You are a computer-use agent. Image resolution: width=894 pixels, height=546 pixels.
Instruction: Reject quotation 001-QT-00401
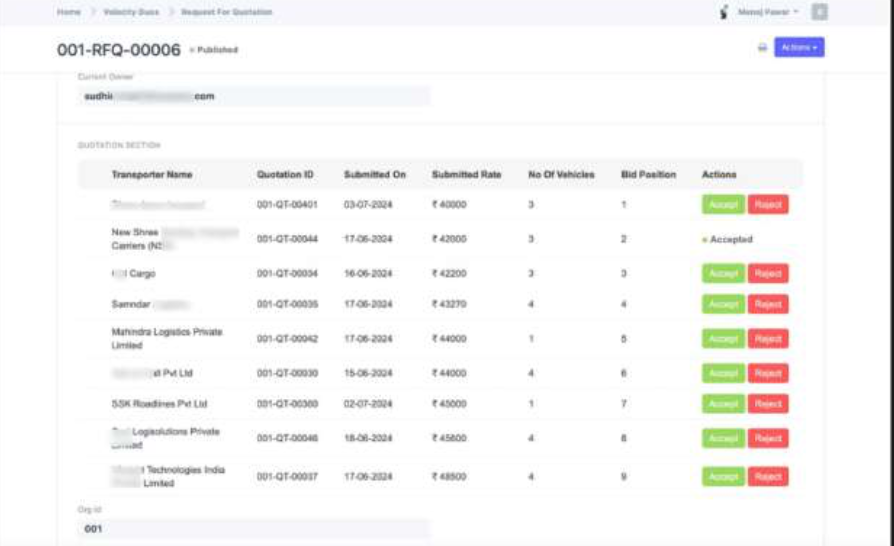[x=768, y=205]
